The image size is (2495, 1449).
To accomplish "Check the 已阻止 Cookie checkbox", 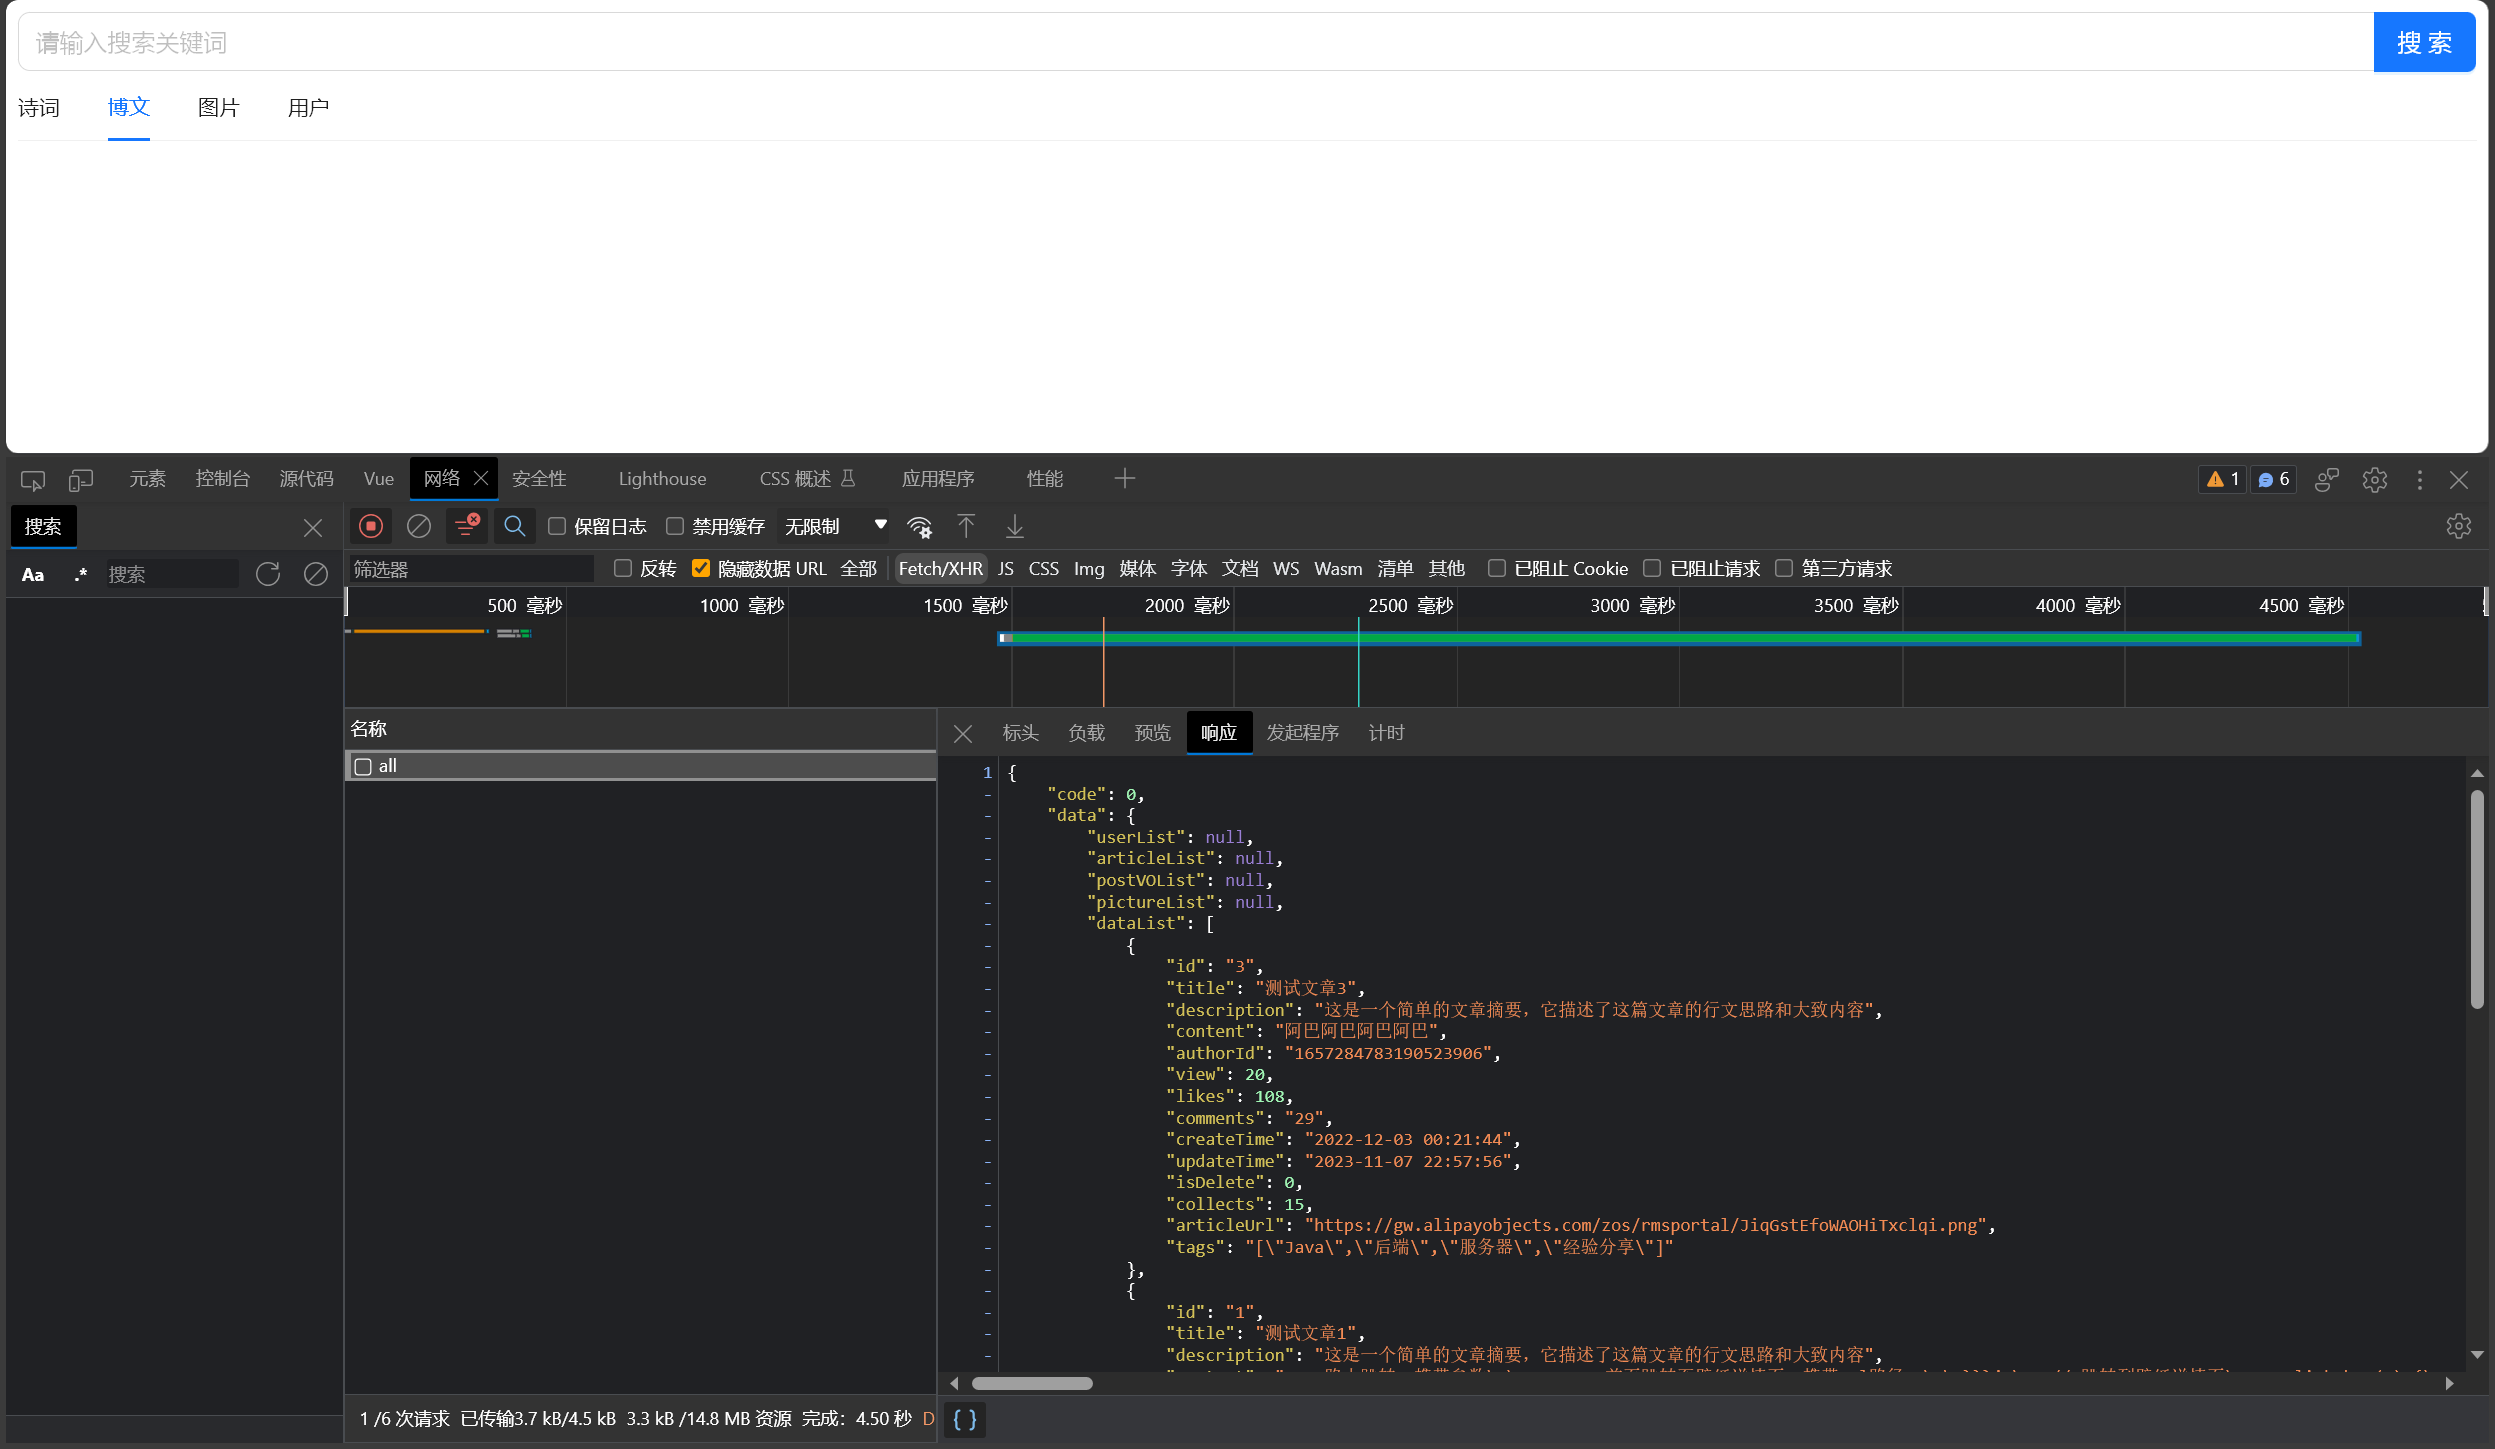I will tap(1497, 568).
